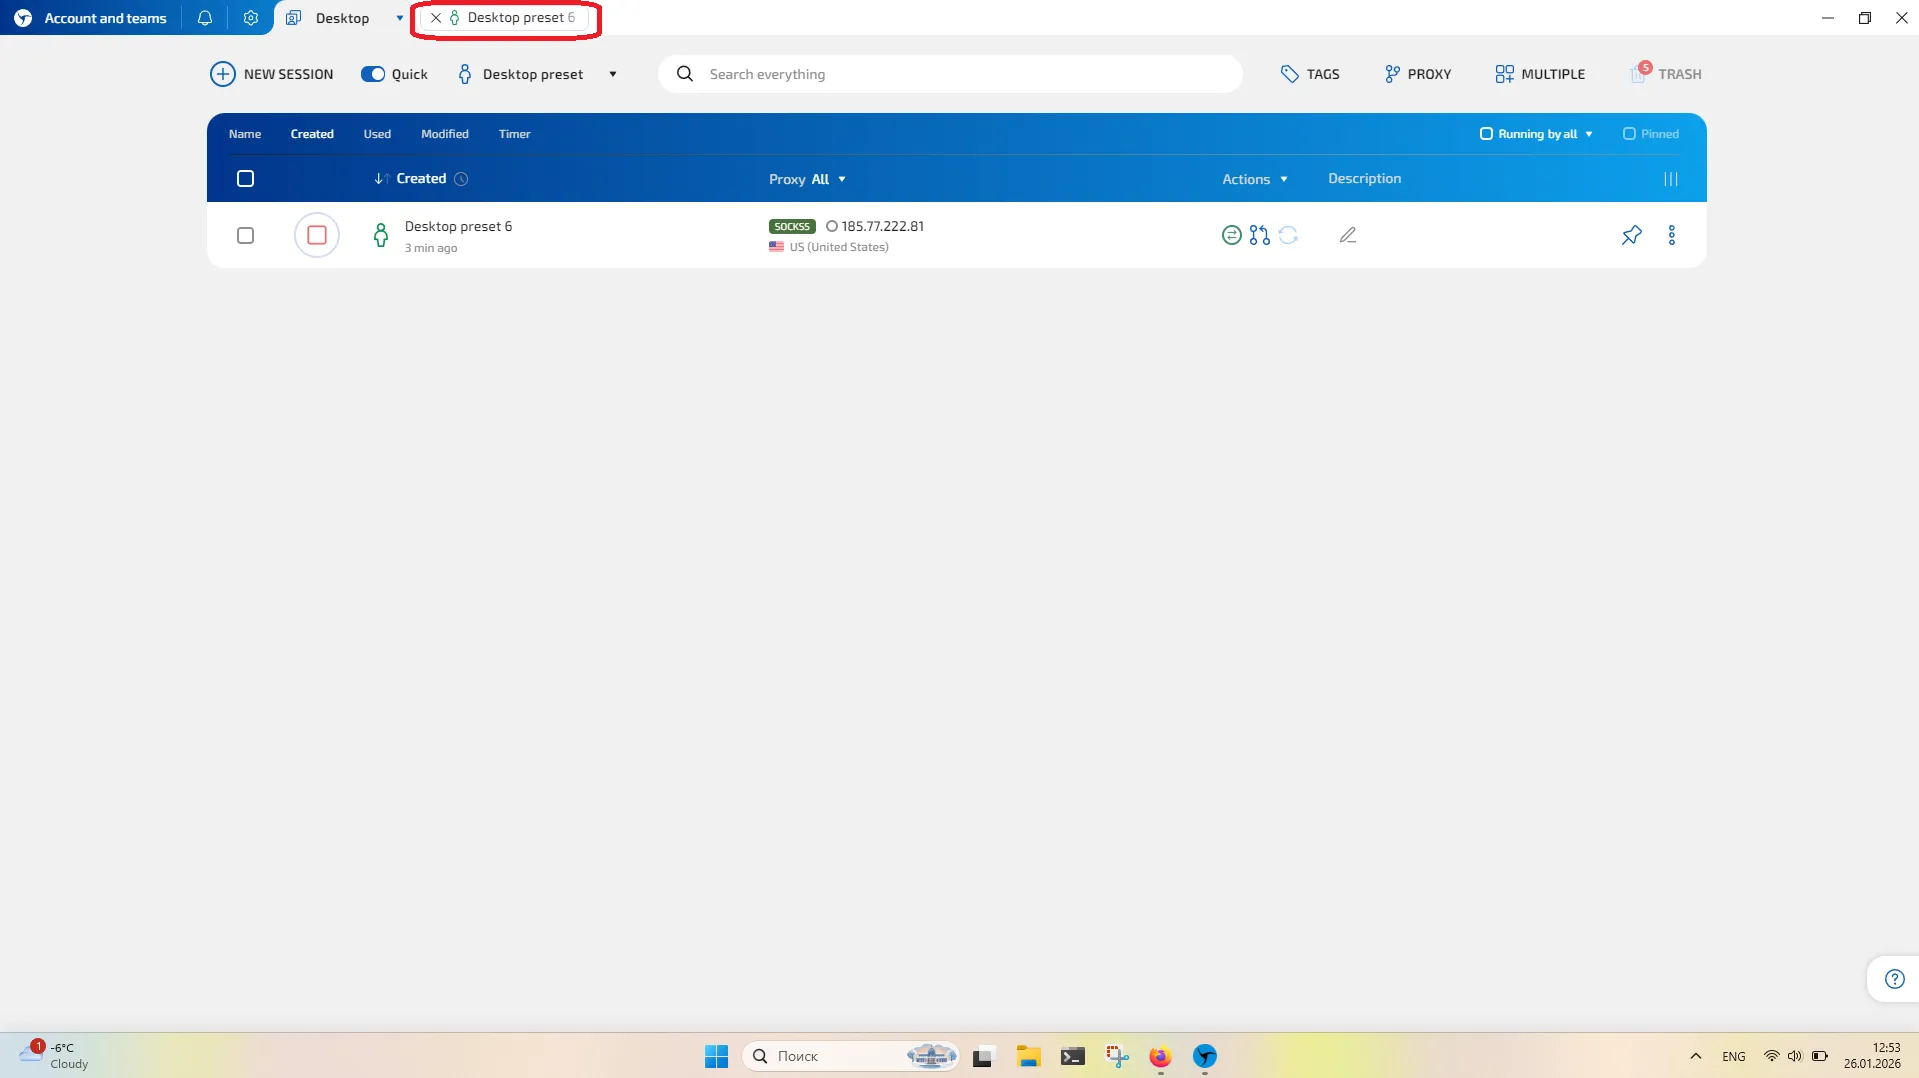This screenshot has height=1078, width=1919.
Task: Click the clock icon next to Created
Action: coord(461,179)
